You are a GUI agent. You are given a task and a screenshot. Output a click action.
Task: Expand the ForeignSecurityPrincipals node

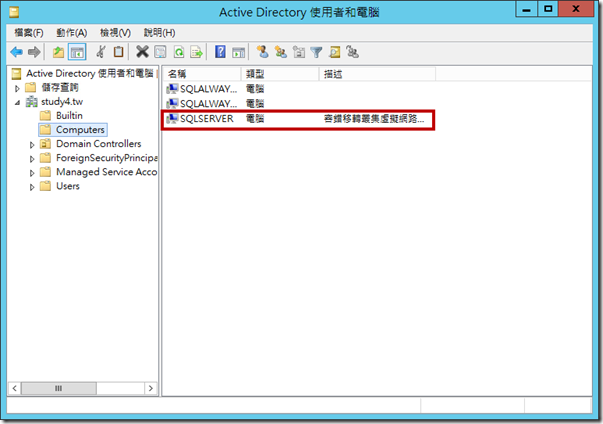click(32, 159)
